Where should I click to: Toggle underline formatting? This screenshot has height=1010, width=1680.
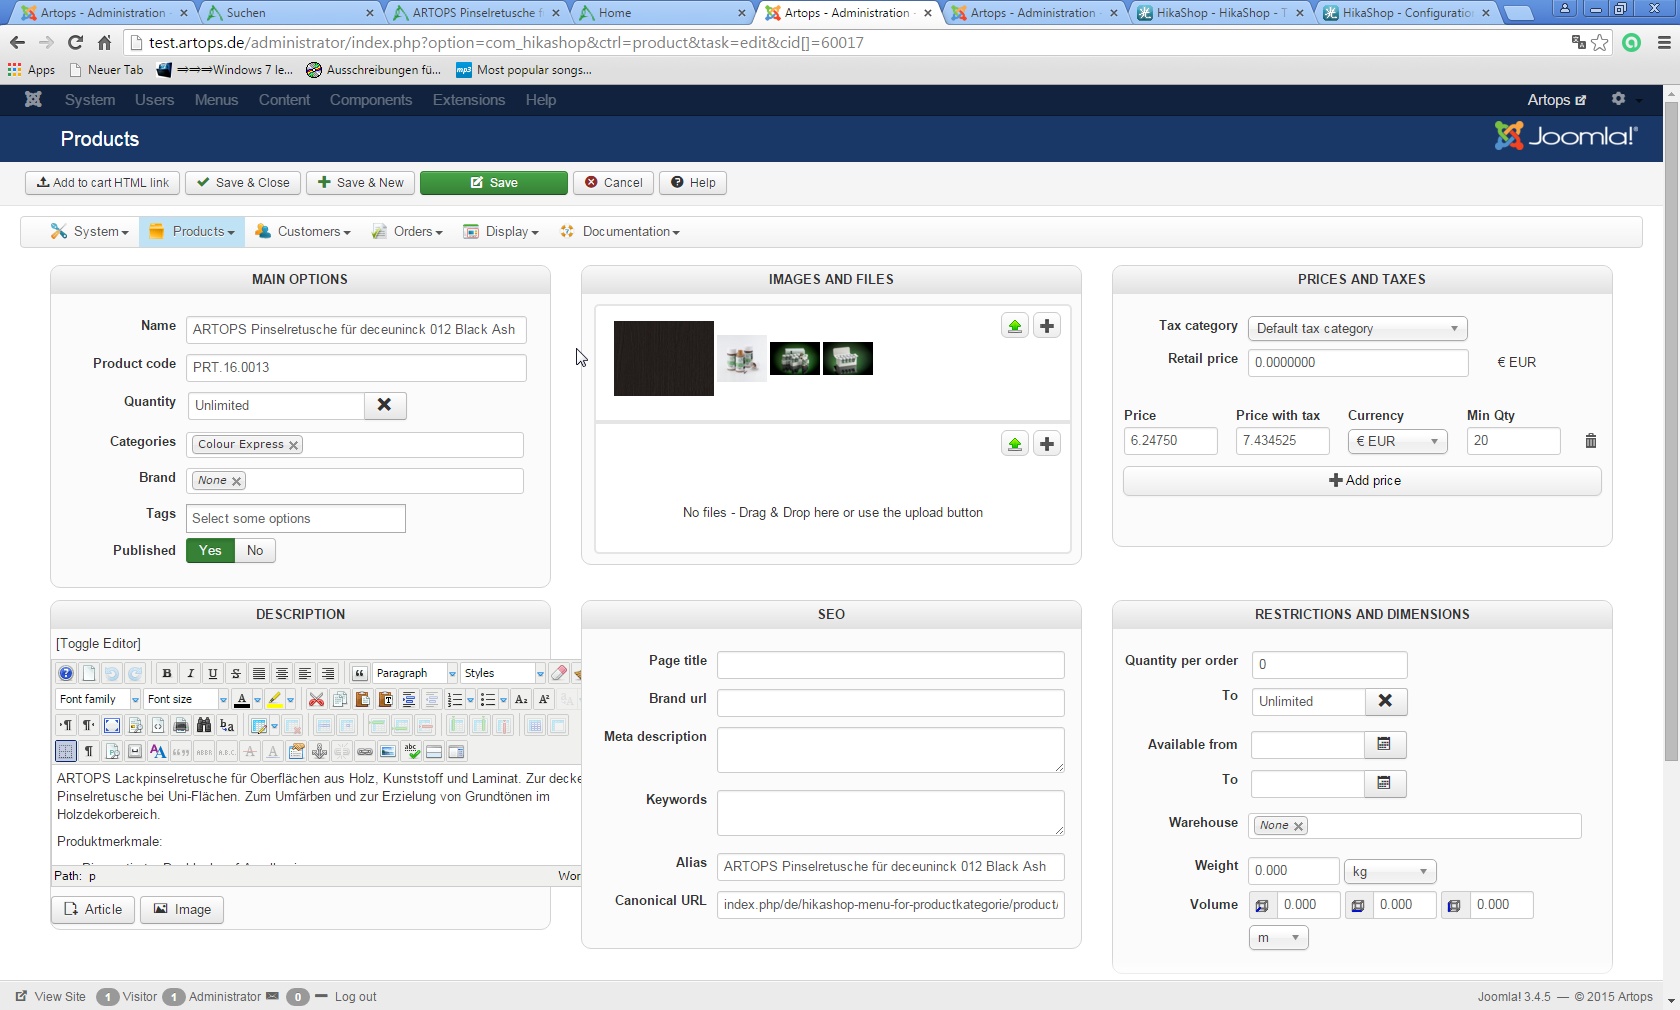tap(213, 673)
